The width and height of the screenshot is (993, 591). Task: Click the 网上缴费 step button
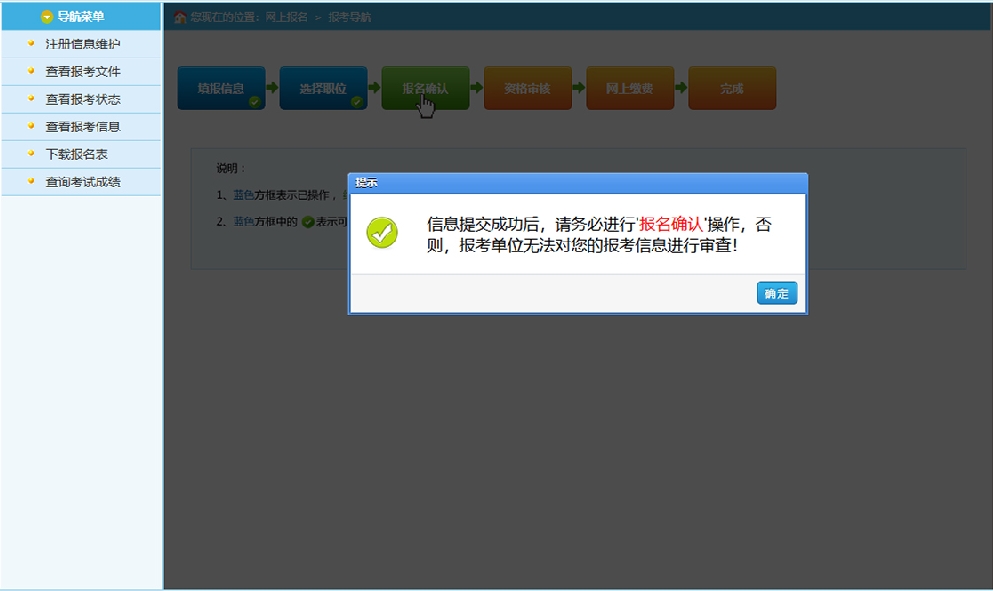point(629,88)
